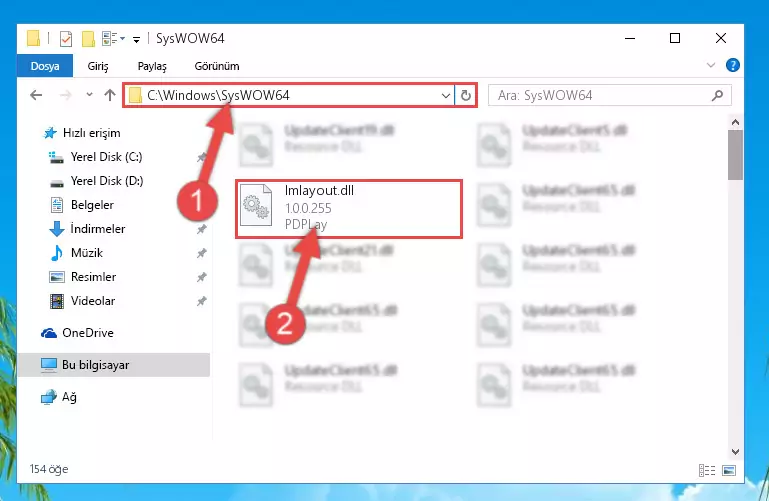Viewport: 769px width, 501px height.
Task: Click the Properties quick access toolbar icon
Action: click(x=66, y=38)
